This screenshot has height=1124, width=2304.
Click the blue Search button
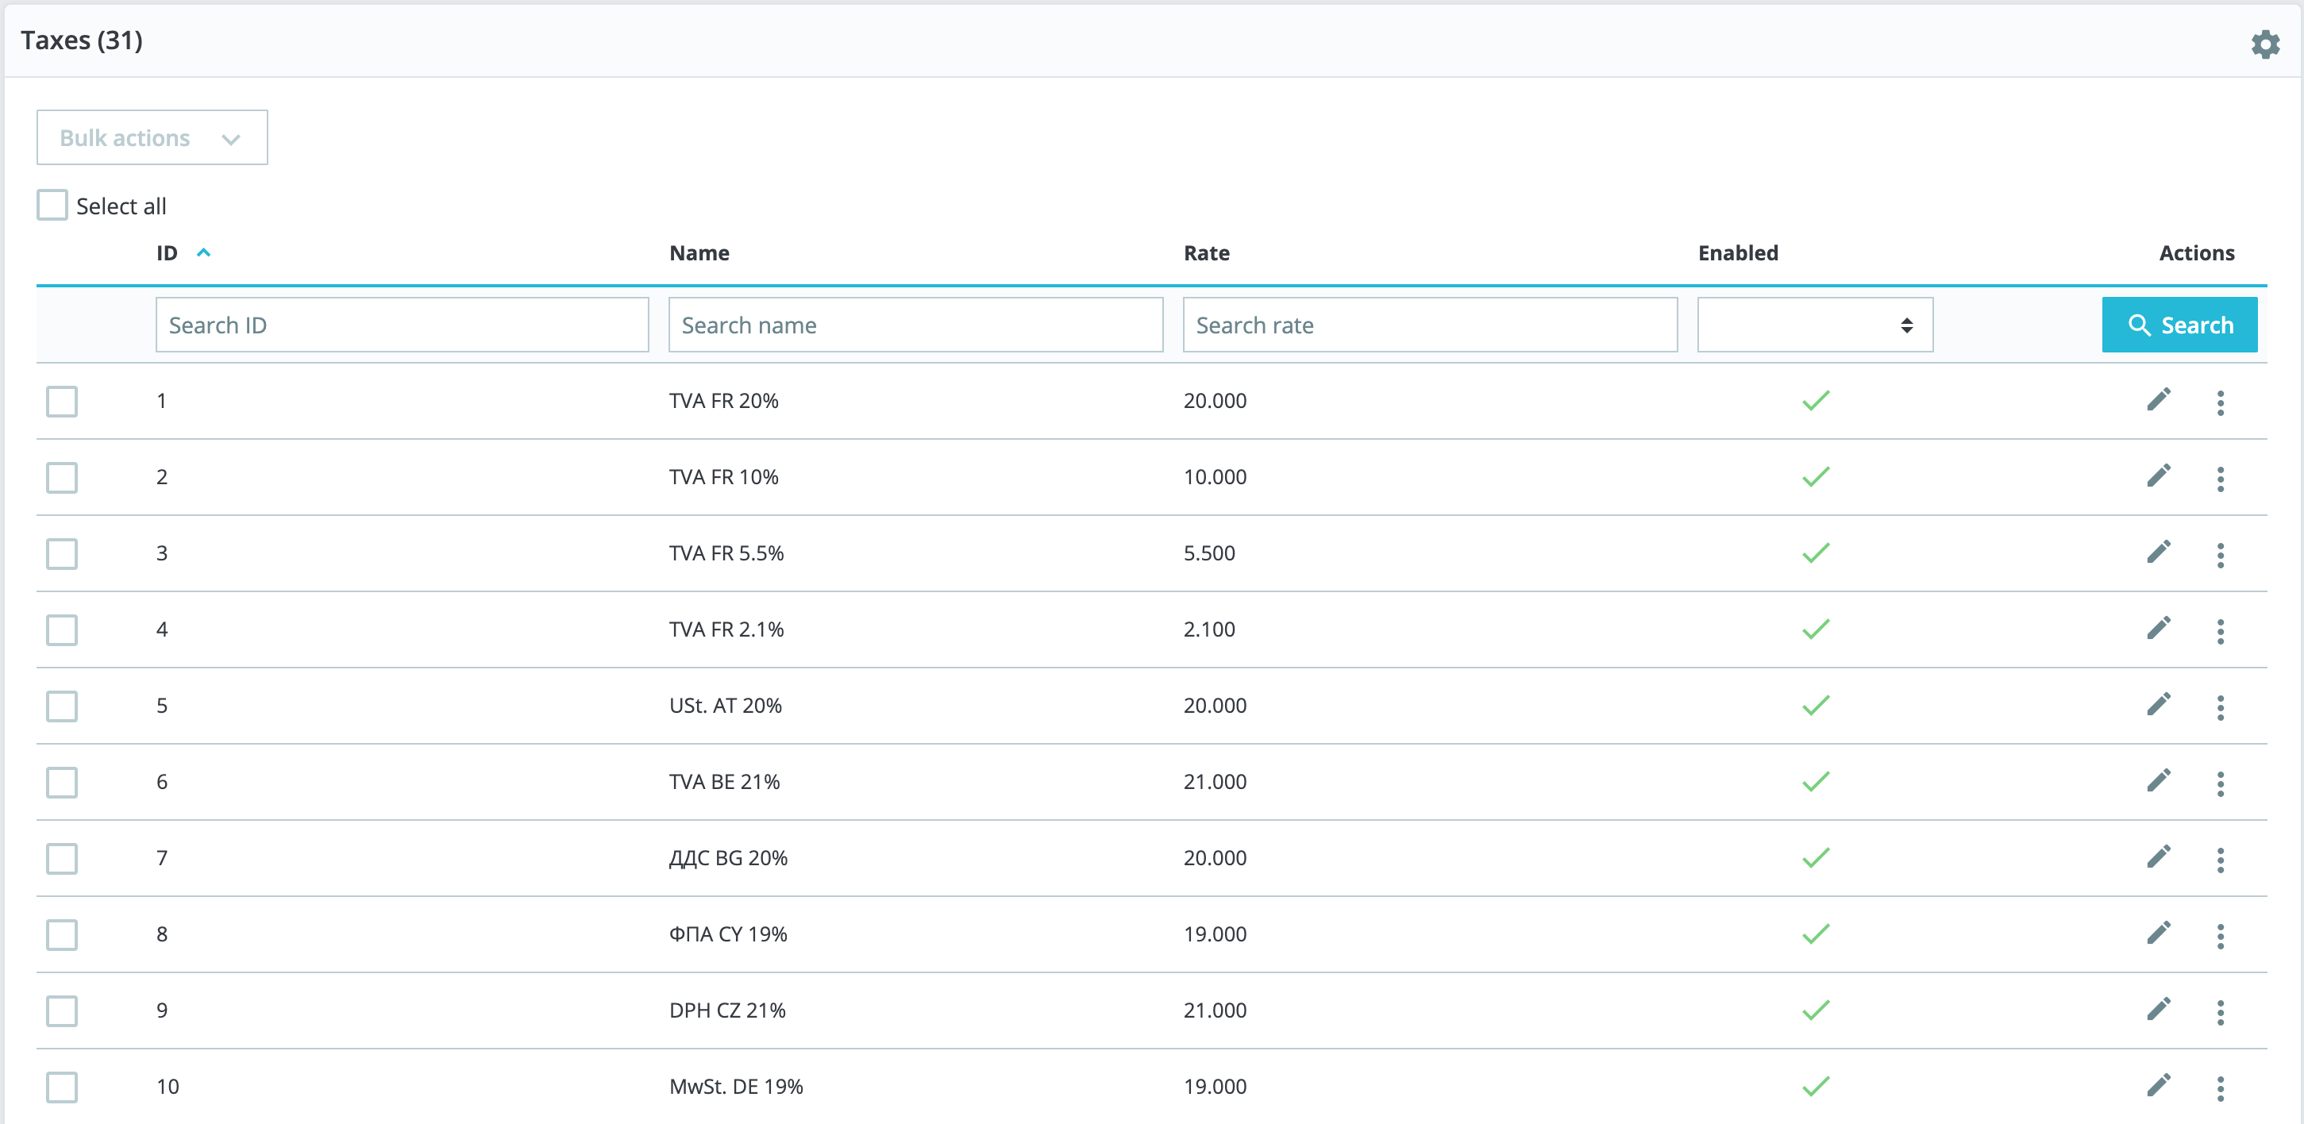2179,325
